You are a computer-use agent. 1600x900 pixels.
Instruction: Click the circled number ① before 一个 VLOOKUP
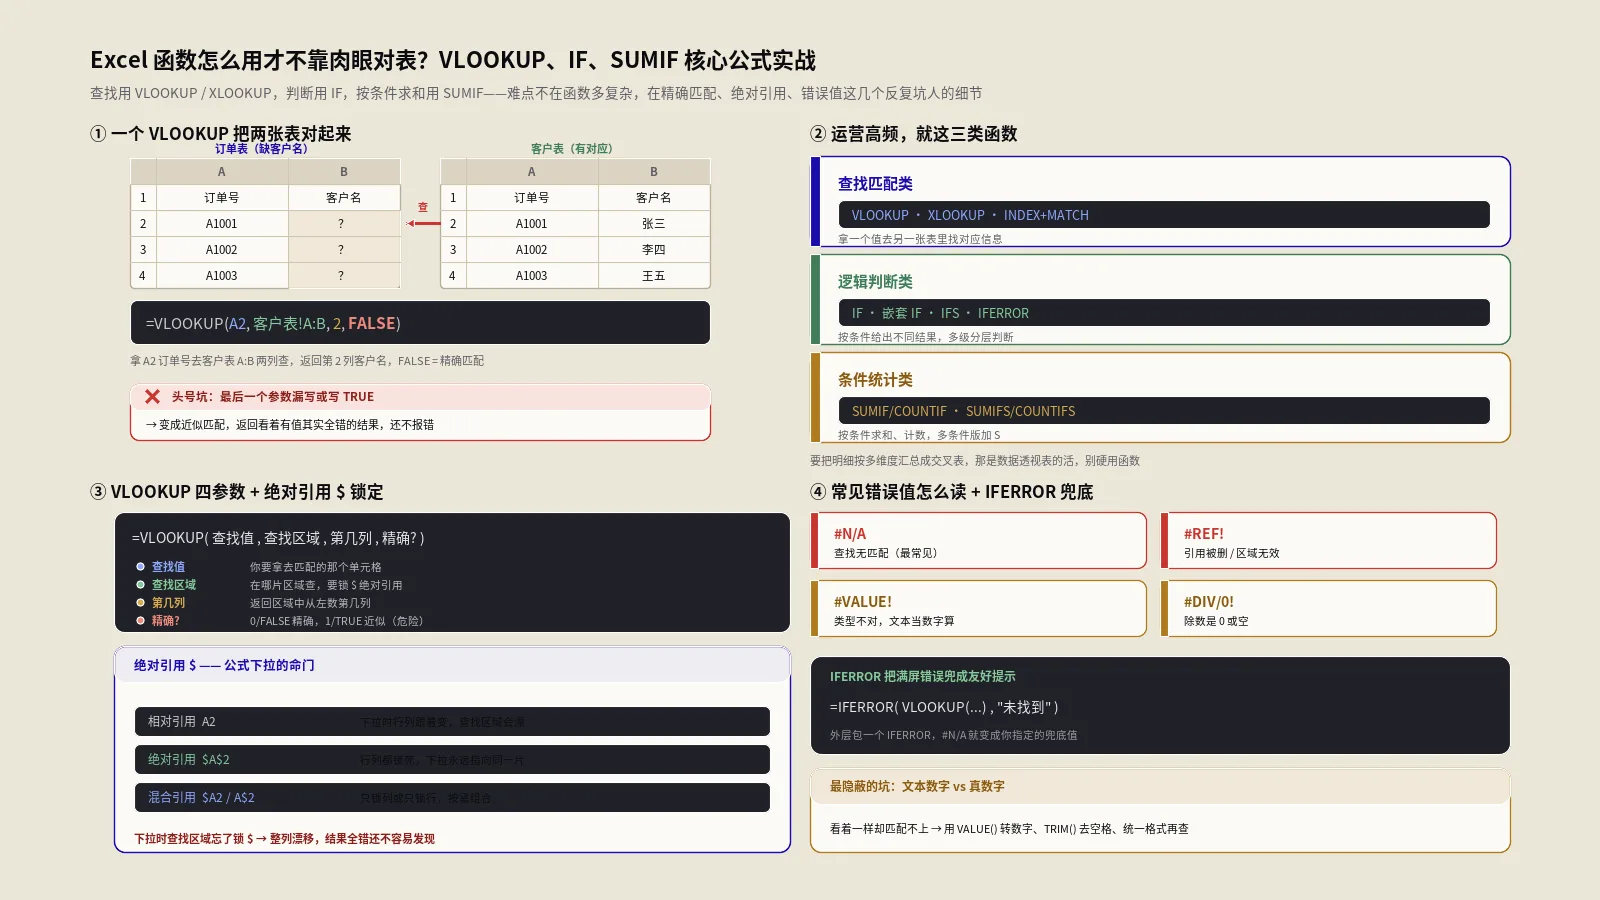click(x=98, y=134)
